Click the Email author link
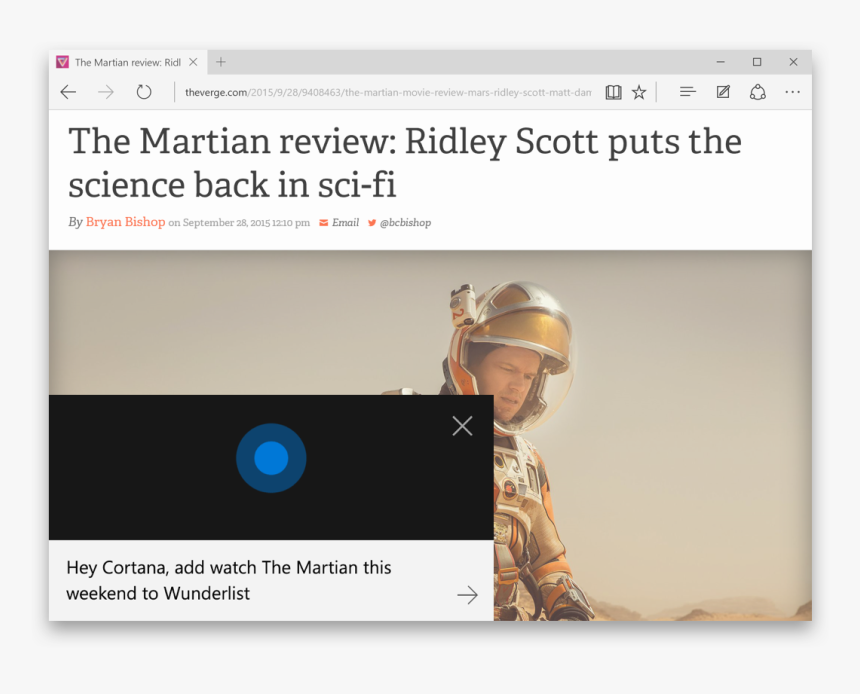This screenshot has width=860, height=694. coord(345,222)
